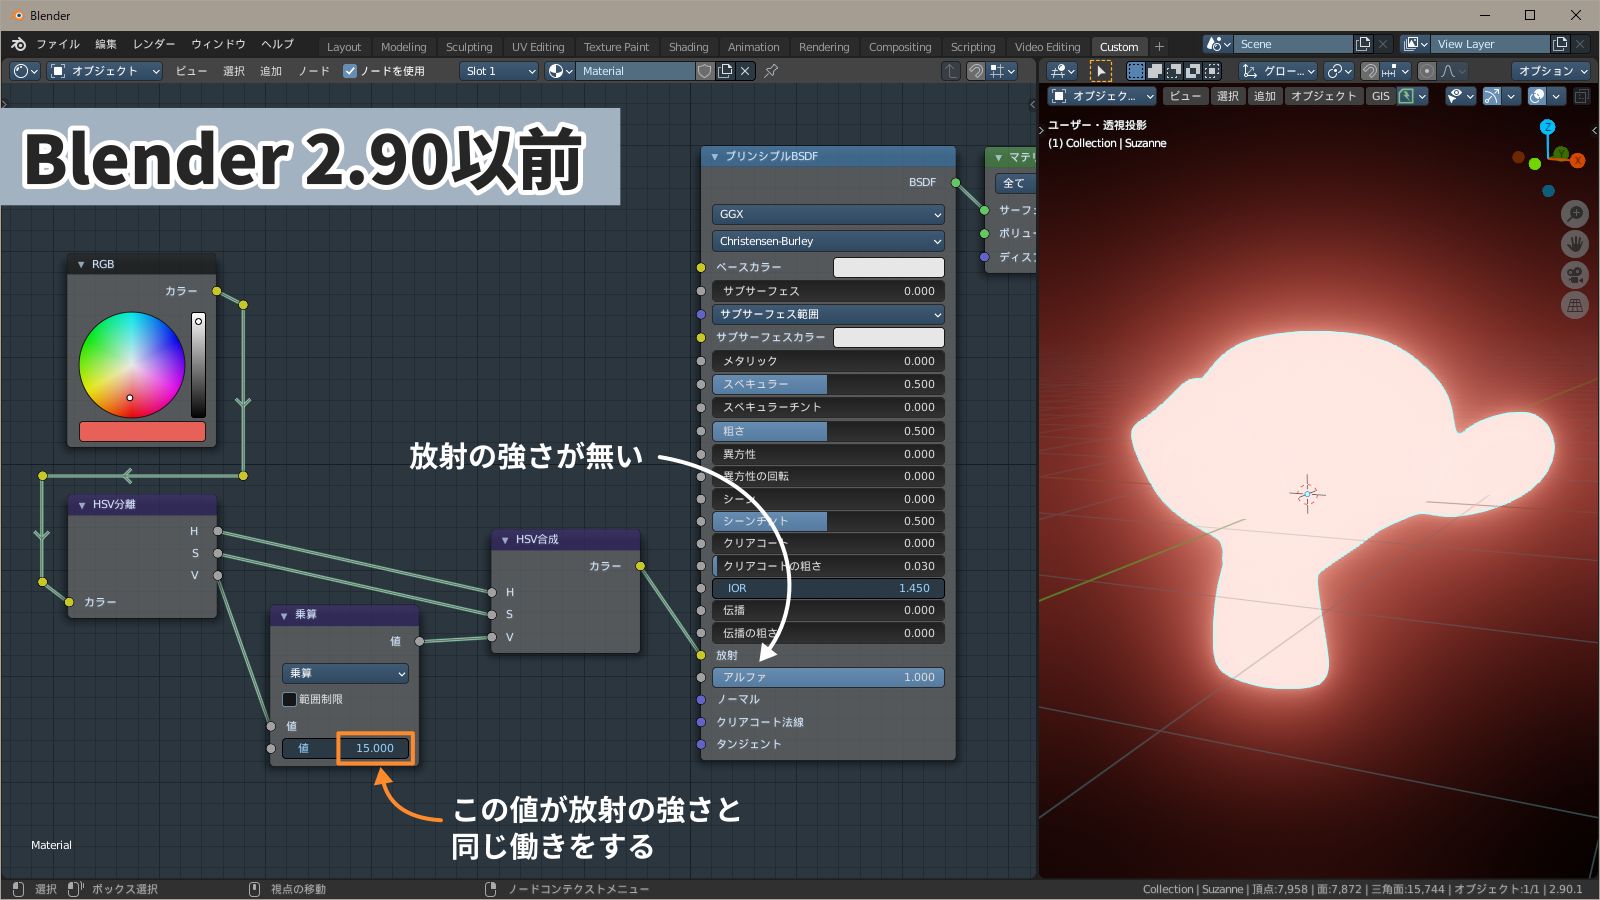Screen dimensions: 1600x900
Task: Collapse the プリンシプルBSDF node triangle
Action: (x=714, y=157)
